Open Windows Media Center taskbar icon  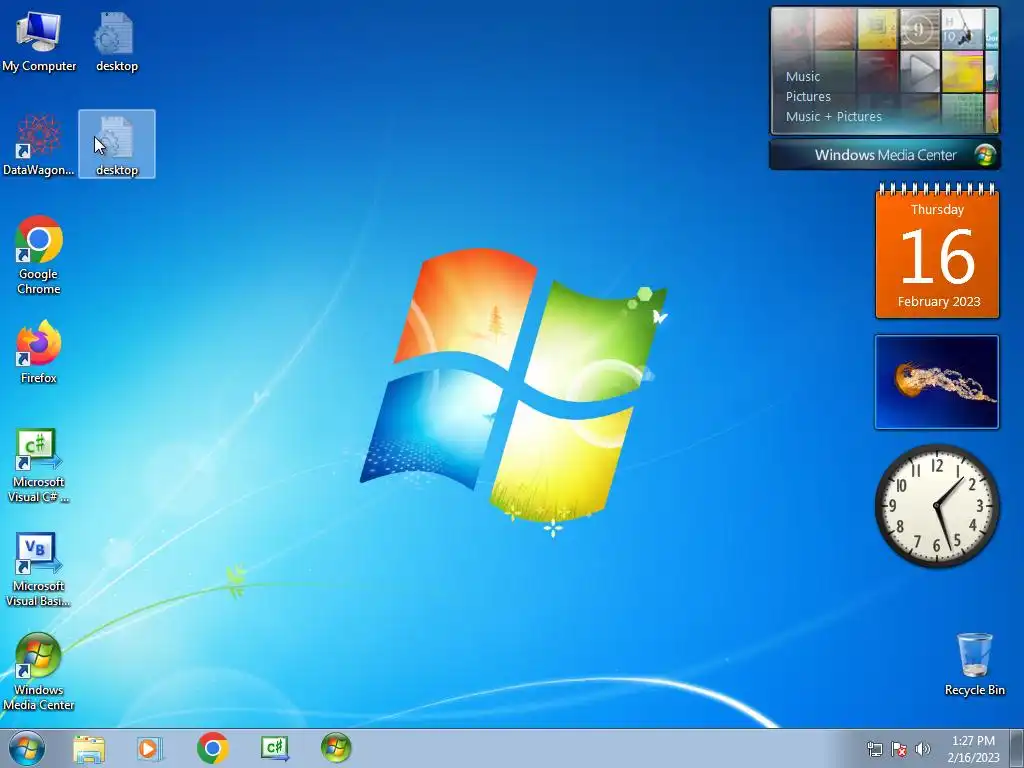tap(336, 748)
